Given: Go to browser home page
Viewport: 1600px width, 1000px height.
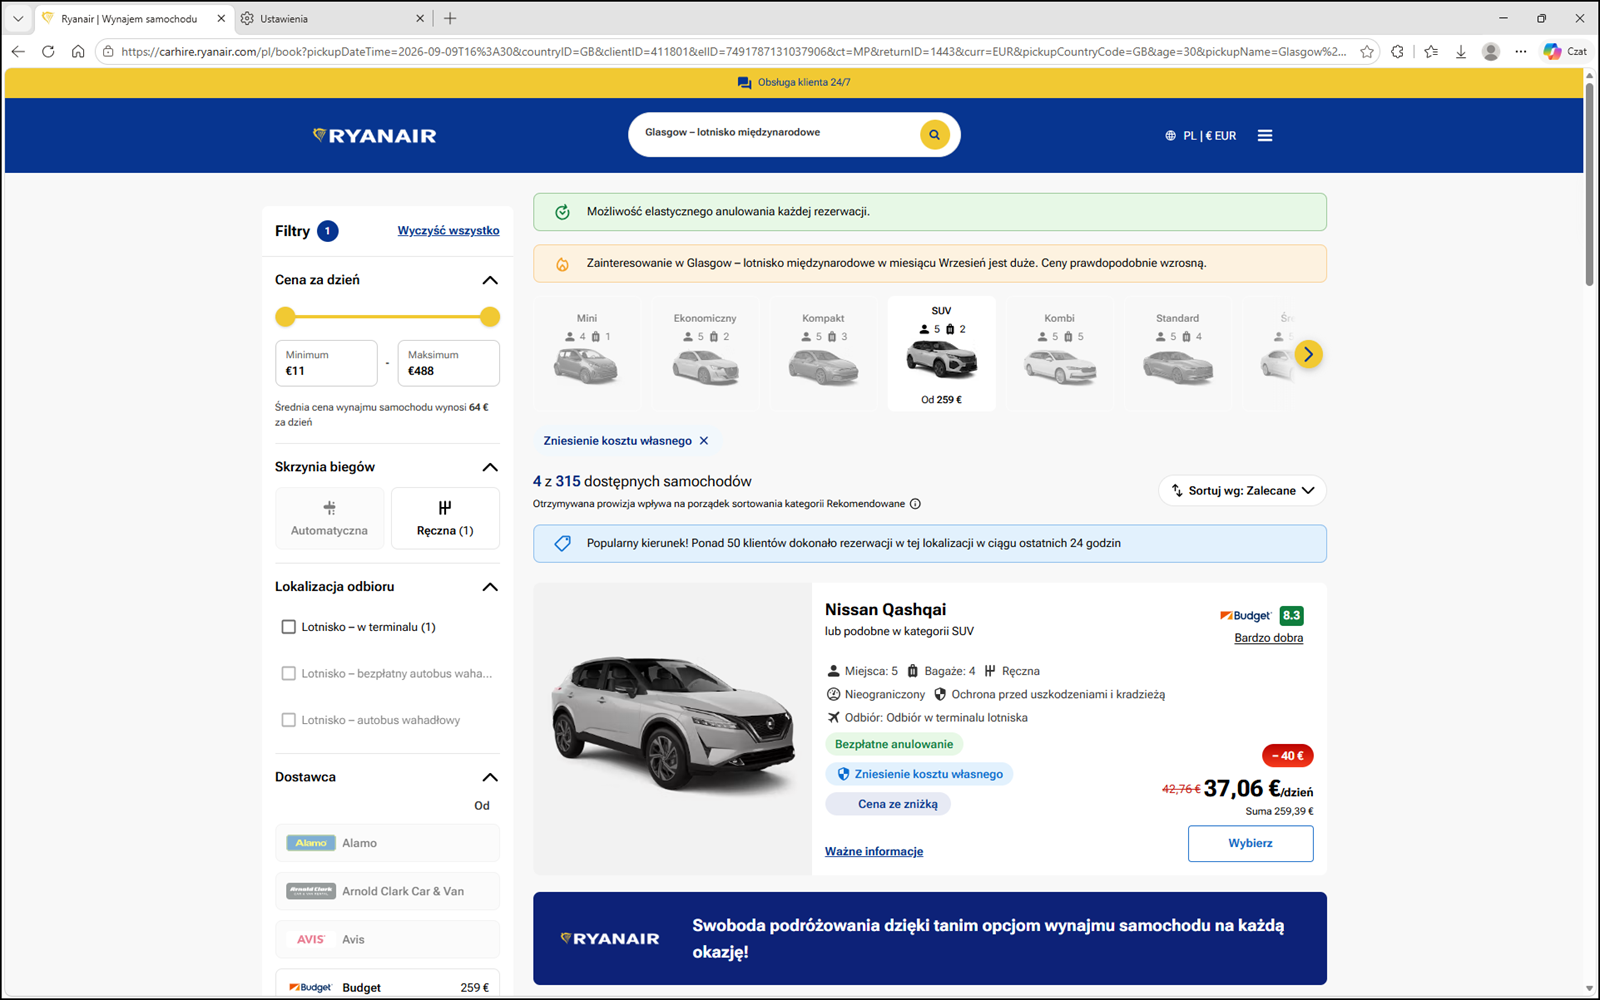Looking at the screenshot, I should click(78, 51).
